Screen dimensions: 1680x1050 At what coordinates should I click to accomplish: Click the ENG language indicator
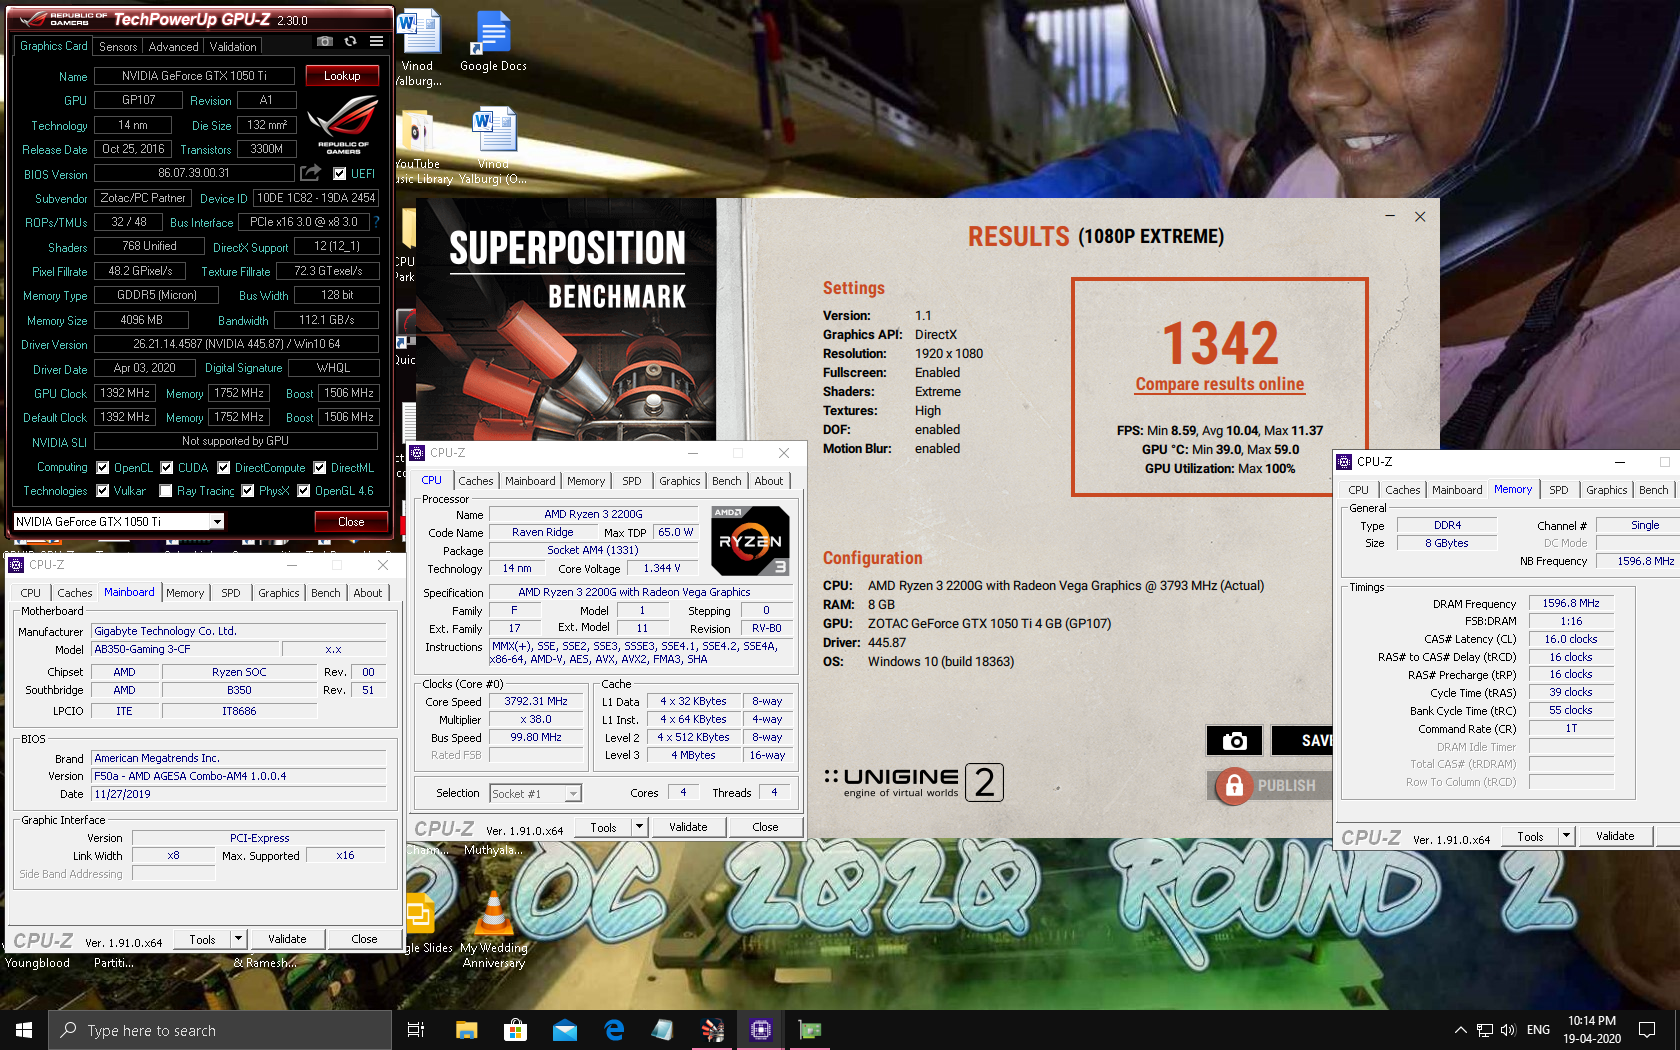tap(1538, 1030)
